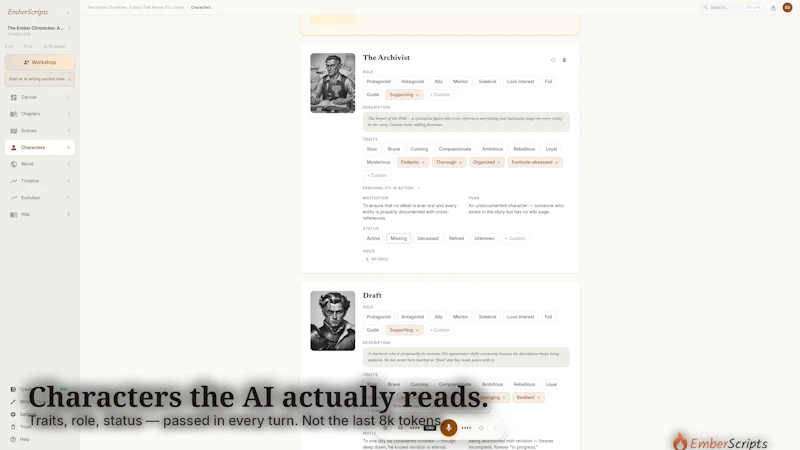Set Archivist status to Active
Image resolution: width=800 pixels, height=450 pixels.
tap(373, 238)
